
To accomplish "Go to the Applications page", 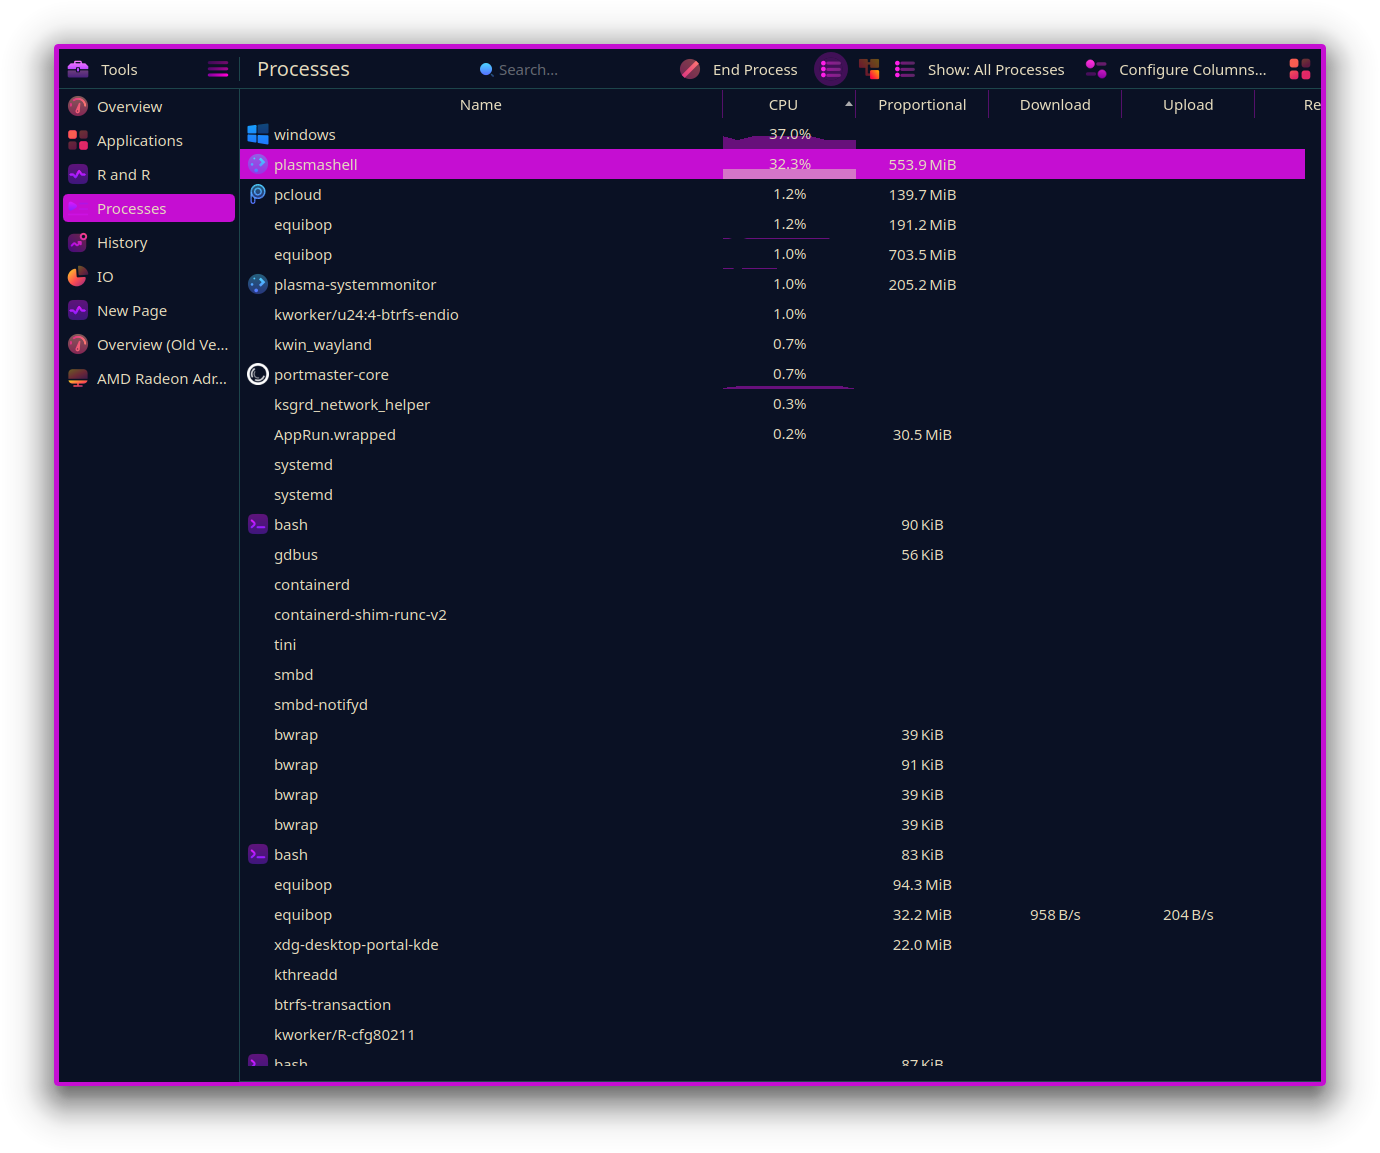I will [139, 141].
